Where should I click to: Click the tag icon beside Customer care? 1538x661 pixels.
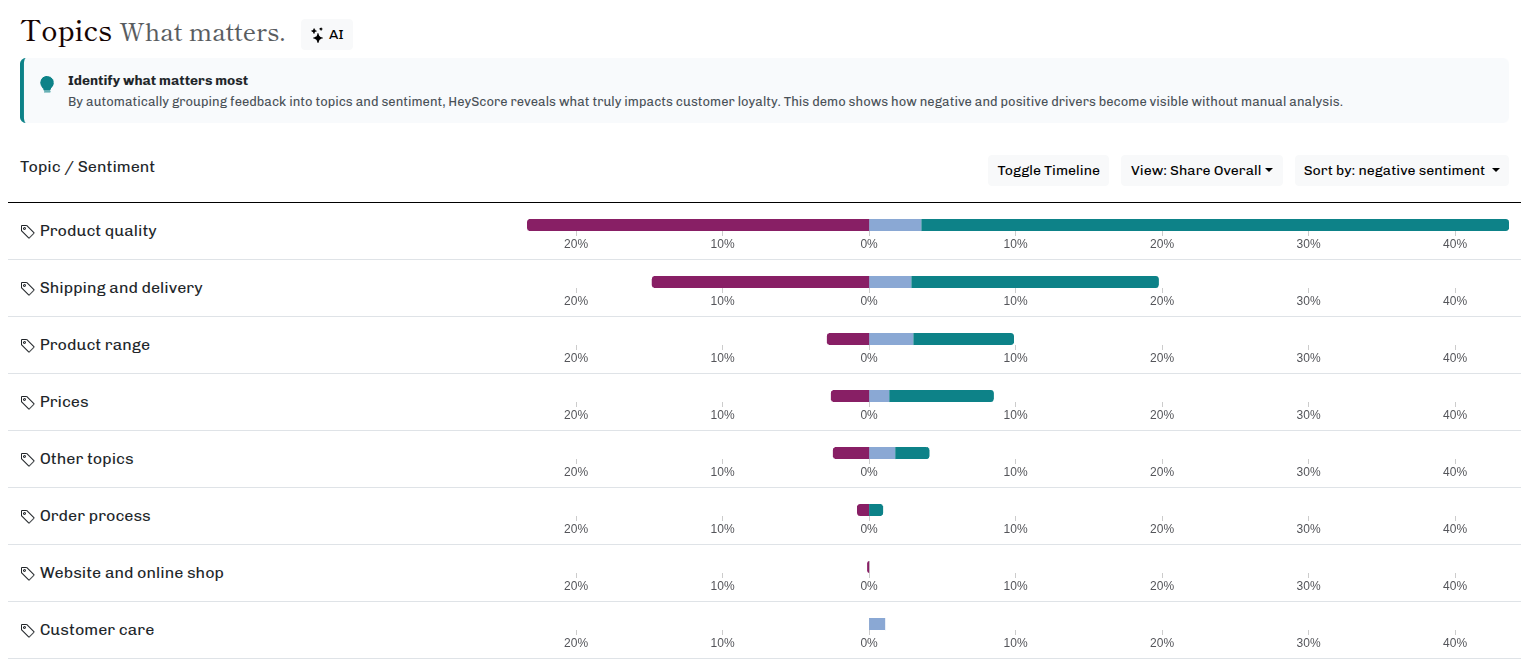point(28,630)
